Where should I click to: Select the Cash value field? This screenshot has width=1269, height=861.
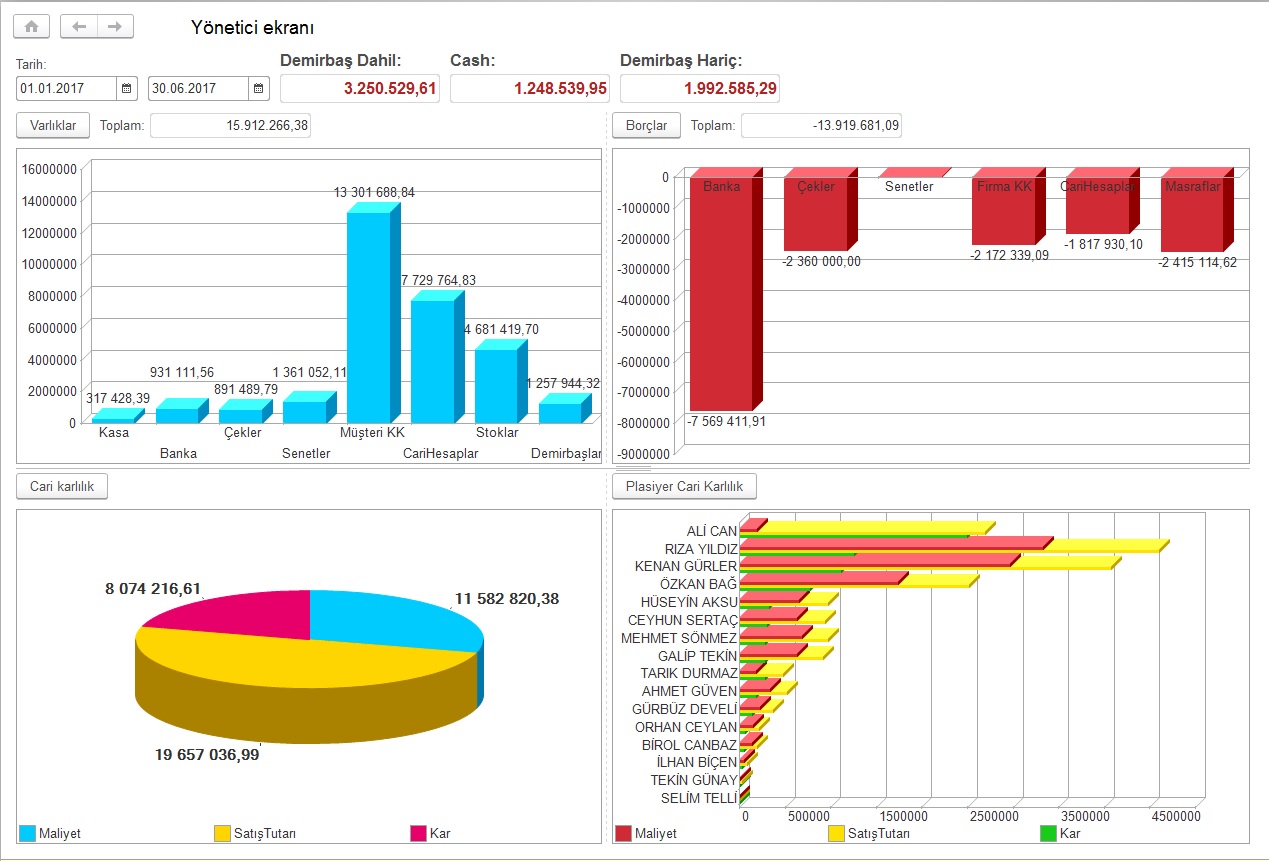pyautogui.click(x=529, y=89)
